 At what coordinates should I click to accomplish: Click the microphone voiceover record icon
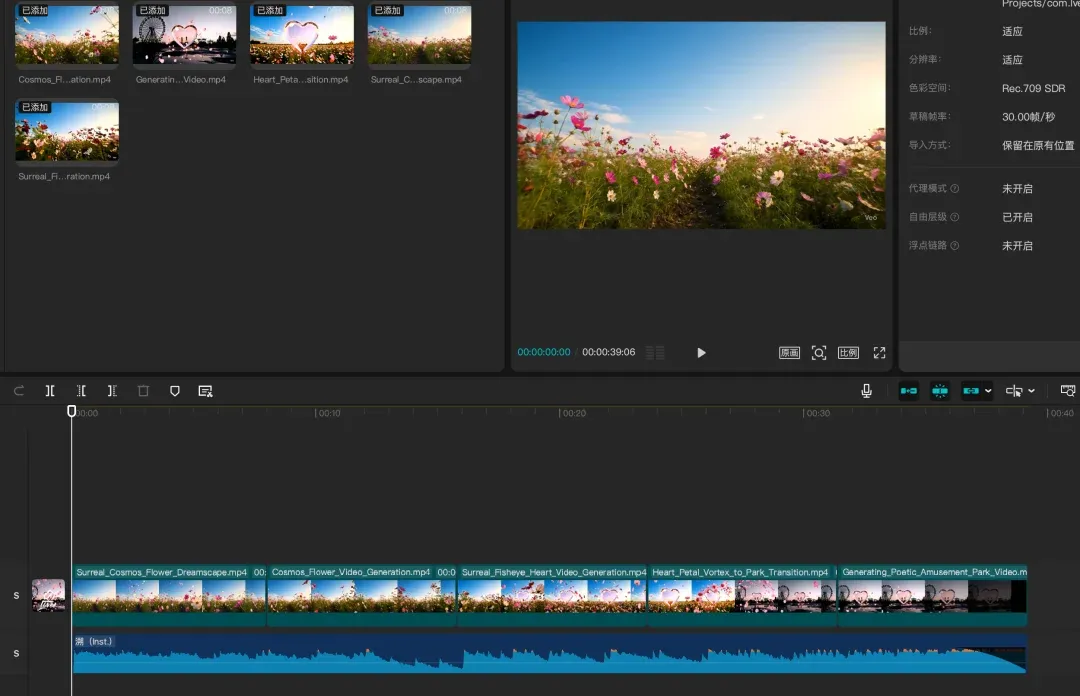867,391
